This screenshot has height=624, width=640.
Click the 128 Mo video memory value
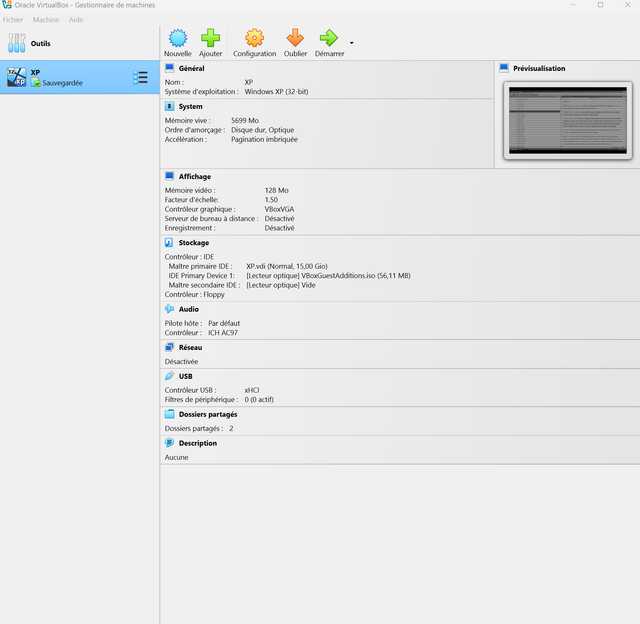pyautogui.click(x=277, y=190)
